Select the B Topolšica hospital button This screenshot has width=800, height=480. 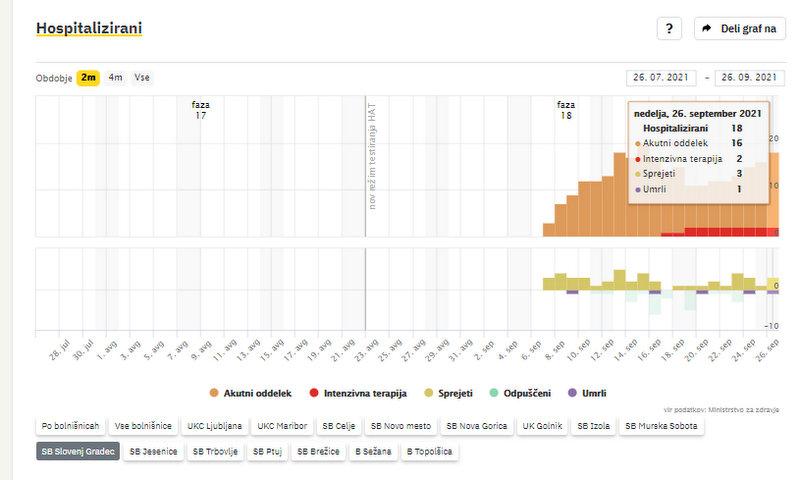pos(429,451)
